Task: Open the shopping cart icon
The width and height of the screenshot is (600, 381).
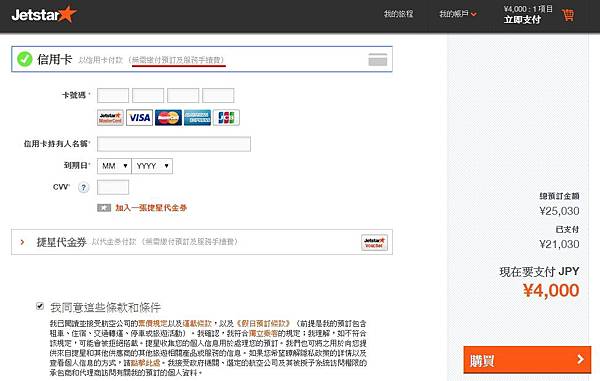Action: 568,15
